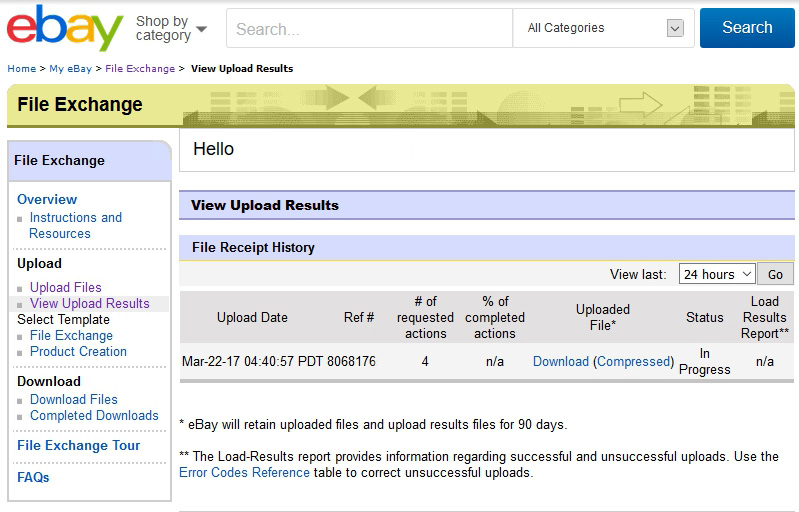Open the File Exchange Tour link

pyautogui.click(x=78, y=445)
